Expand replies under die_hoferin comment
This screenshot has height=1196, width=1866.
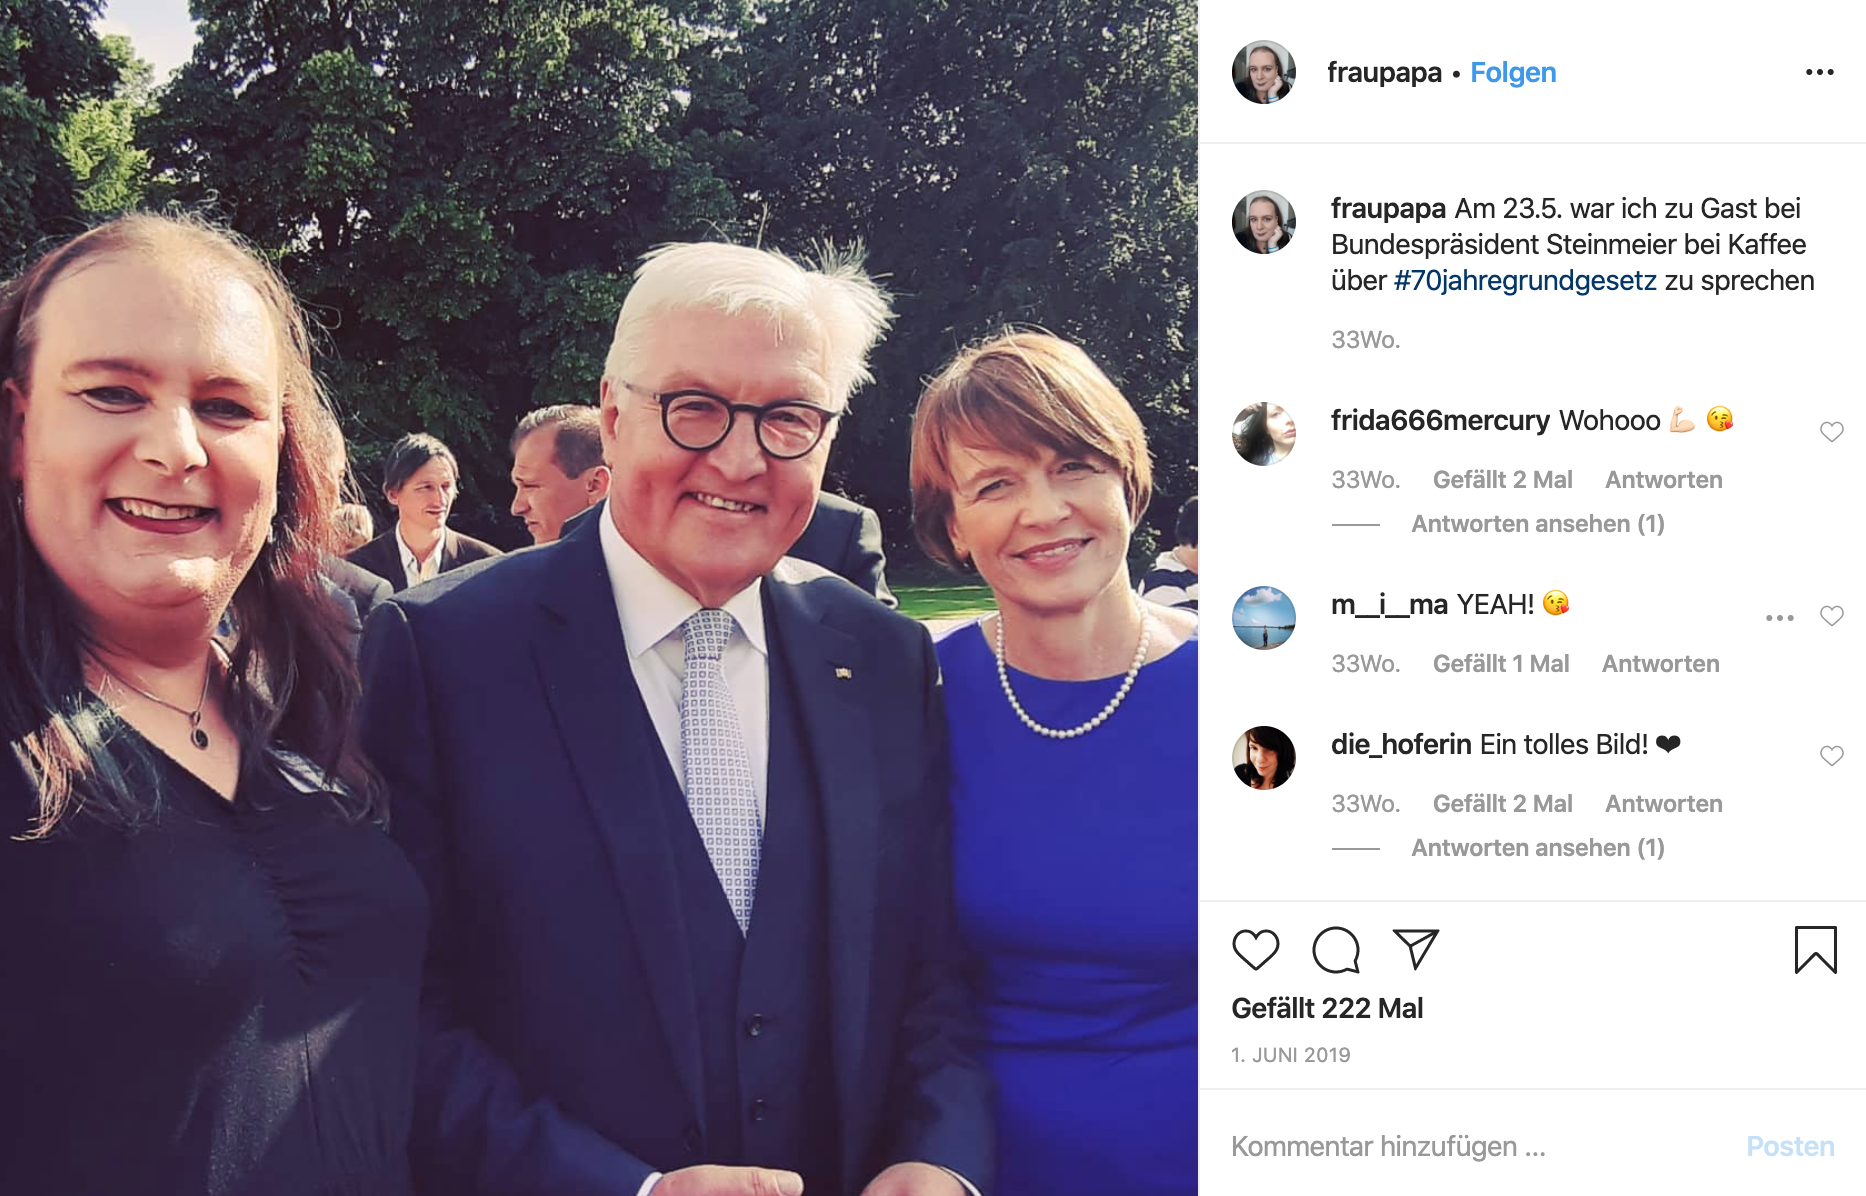click(1537, 848)
